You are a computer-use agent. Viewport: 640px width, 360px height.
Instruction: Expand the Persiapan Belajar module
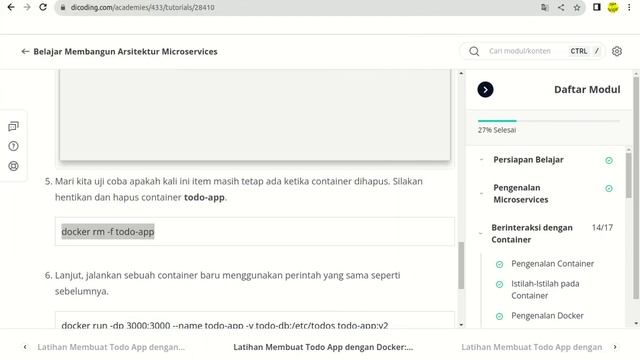(x=528, y=160)
